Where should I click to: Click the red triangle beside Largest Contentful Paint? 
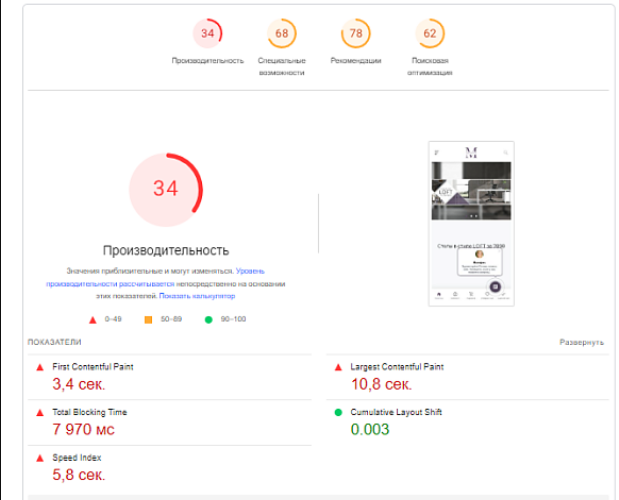click(338, 367)
